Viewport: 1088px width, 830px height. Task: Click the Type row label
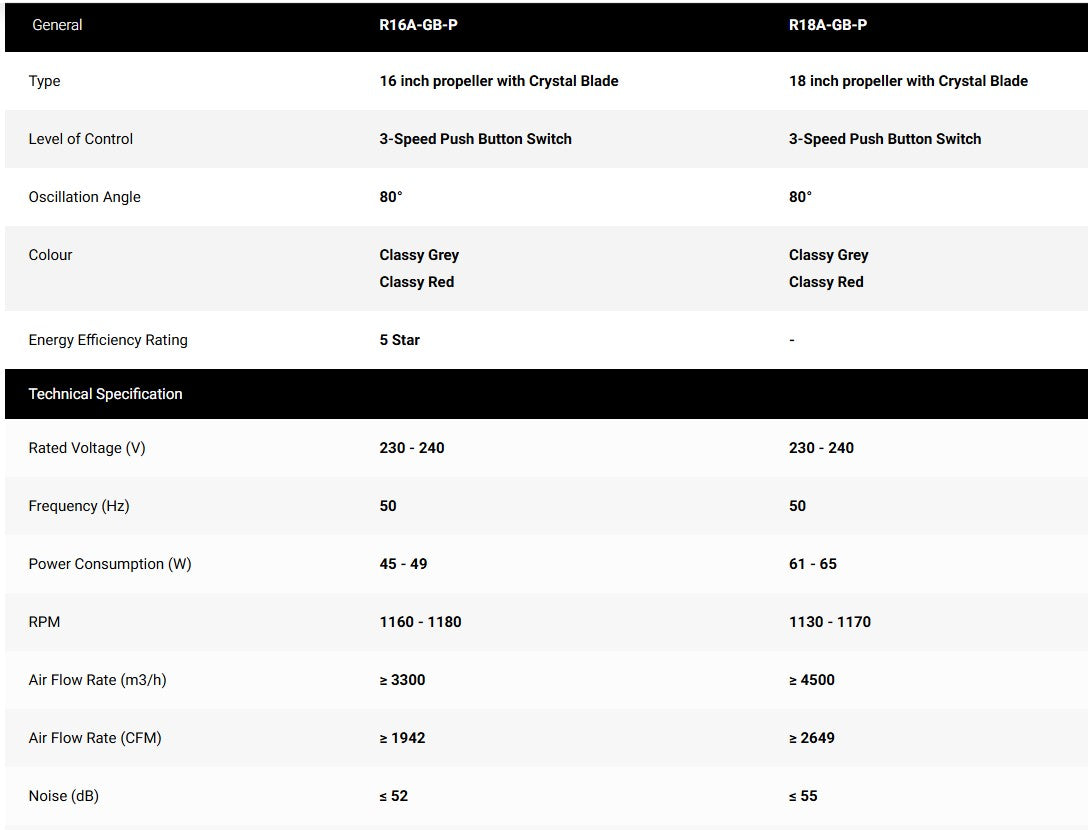44,81
